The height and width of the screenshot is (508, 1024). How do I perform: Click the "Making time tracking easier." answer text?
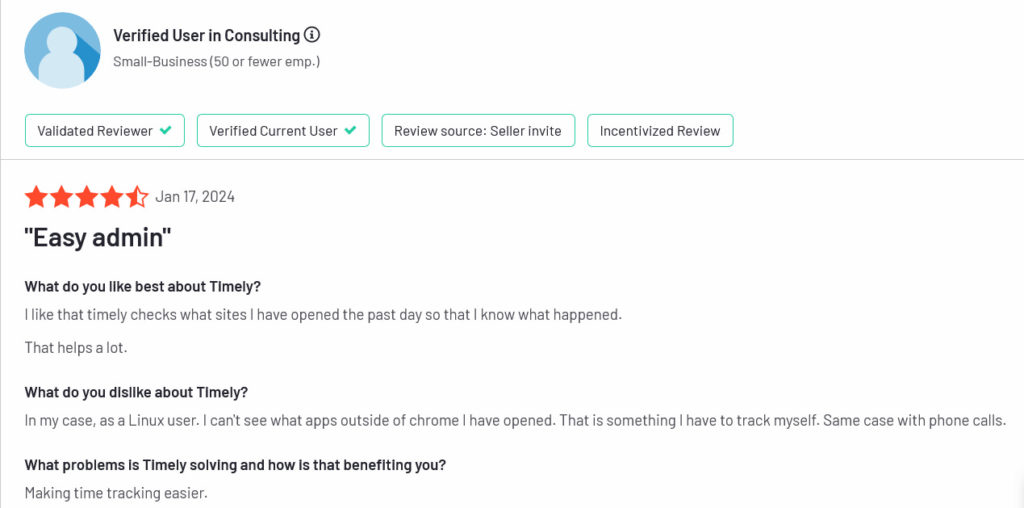[x=116, y=492]
